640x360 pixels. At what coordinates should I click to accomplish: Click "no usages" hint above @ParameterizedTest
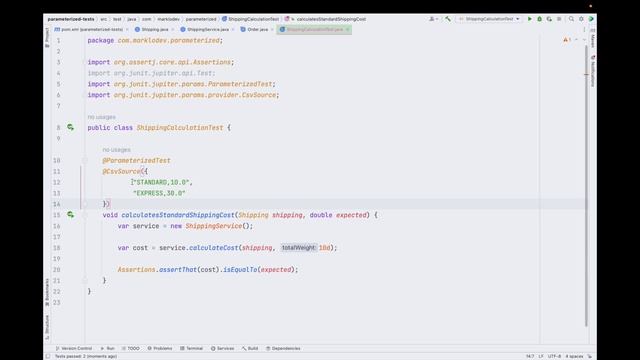click(x=116, y=150)
